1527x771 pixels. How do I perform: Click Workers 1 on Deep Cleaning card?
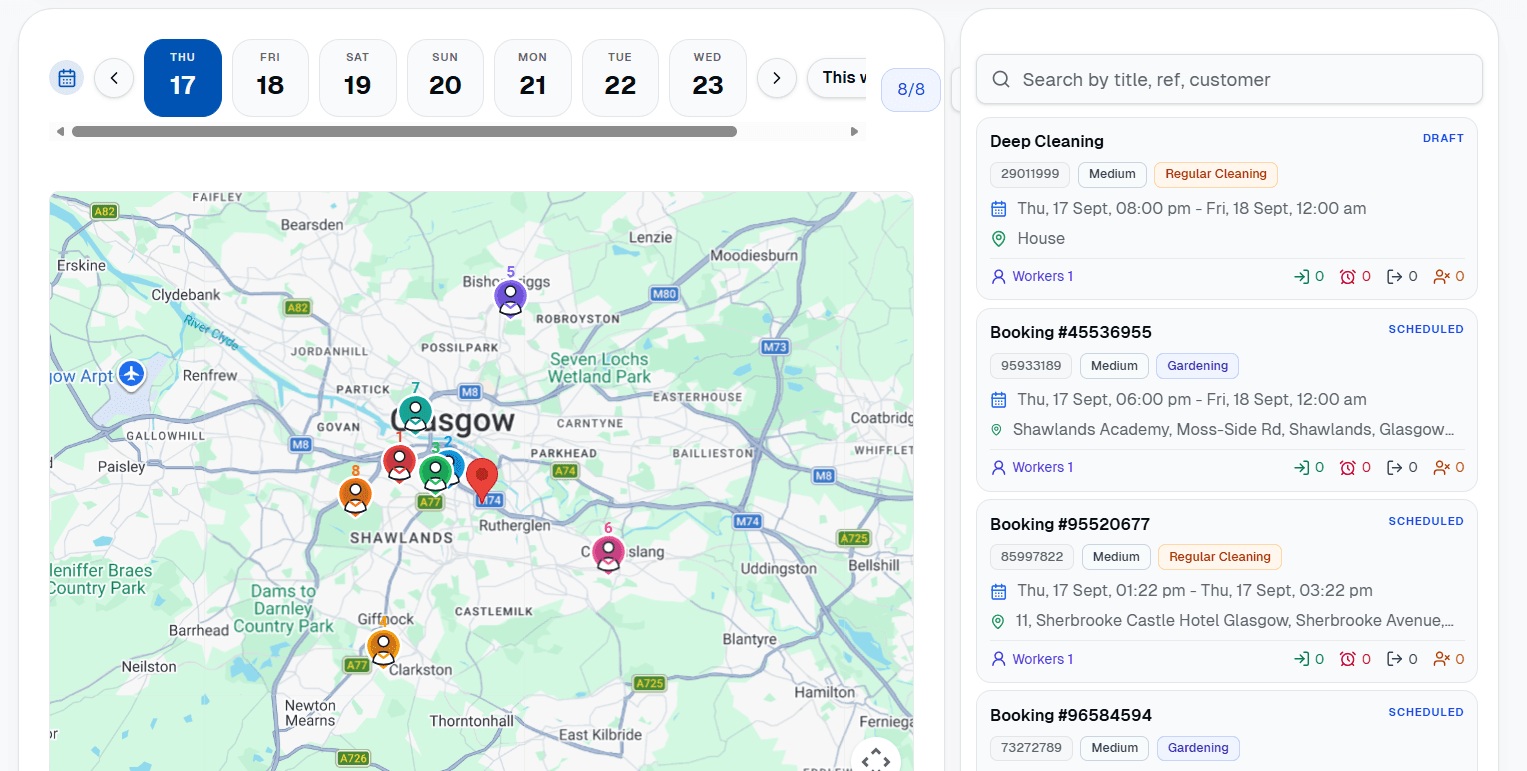click(1032, 276)
